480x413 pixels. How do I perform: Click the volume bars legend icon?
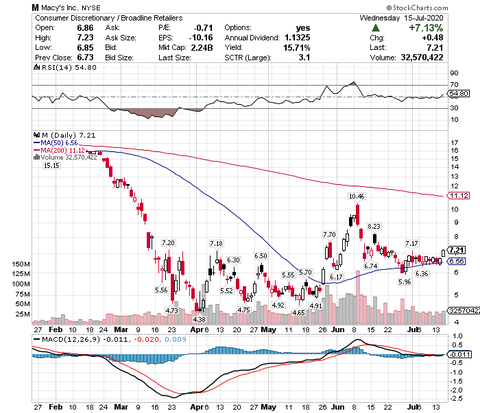[x=37, y=157]
